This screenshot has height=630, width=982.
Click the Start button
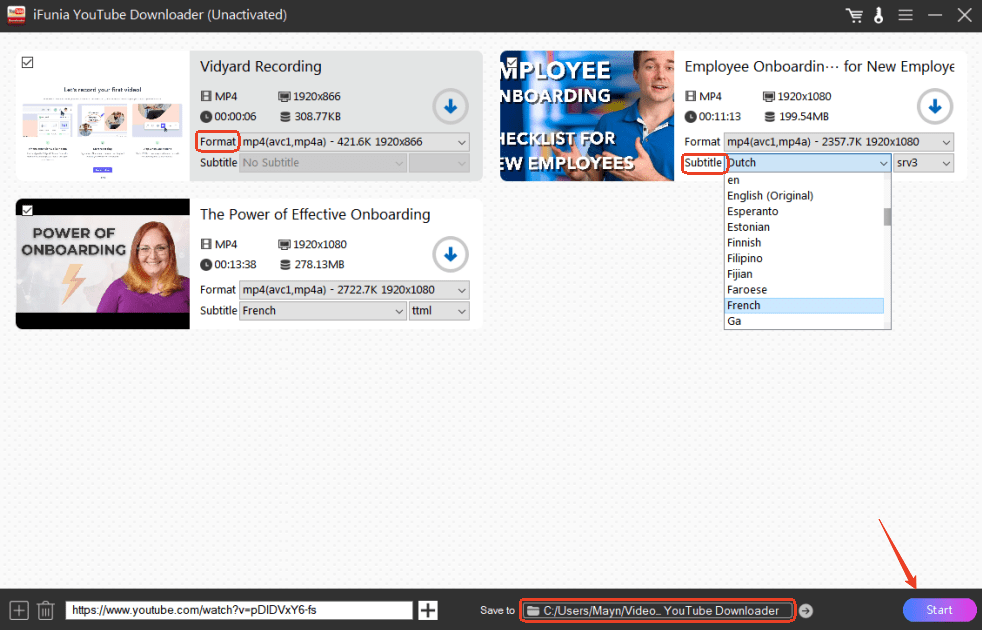pyautogui.click(x=939, y=610)
